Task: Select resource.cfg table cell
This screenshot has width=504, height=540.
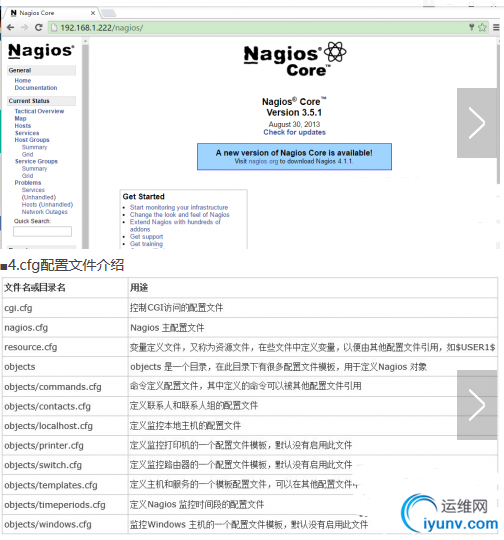Action: point(65,347)
